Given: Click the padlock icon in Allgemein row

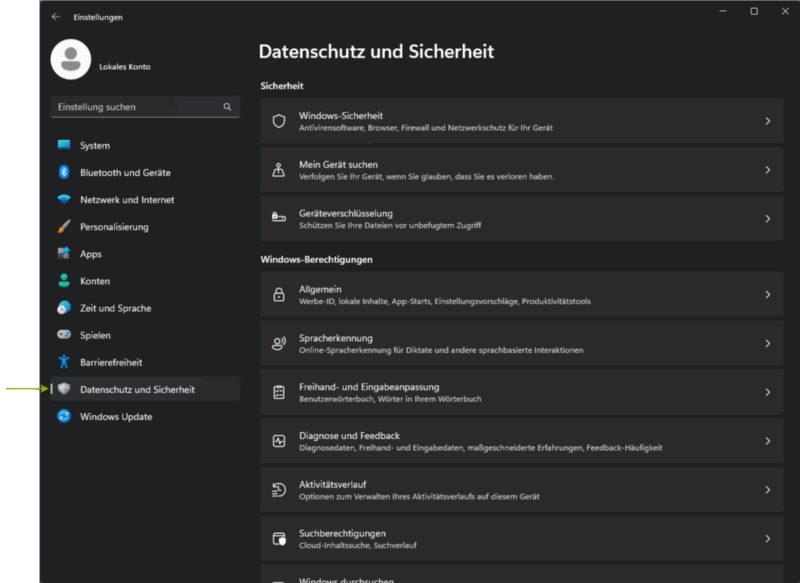Looking at the screenshot, I should [279, 294].
